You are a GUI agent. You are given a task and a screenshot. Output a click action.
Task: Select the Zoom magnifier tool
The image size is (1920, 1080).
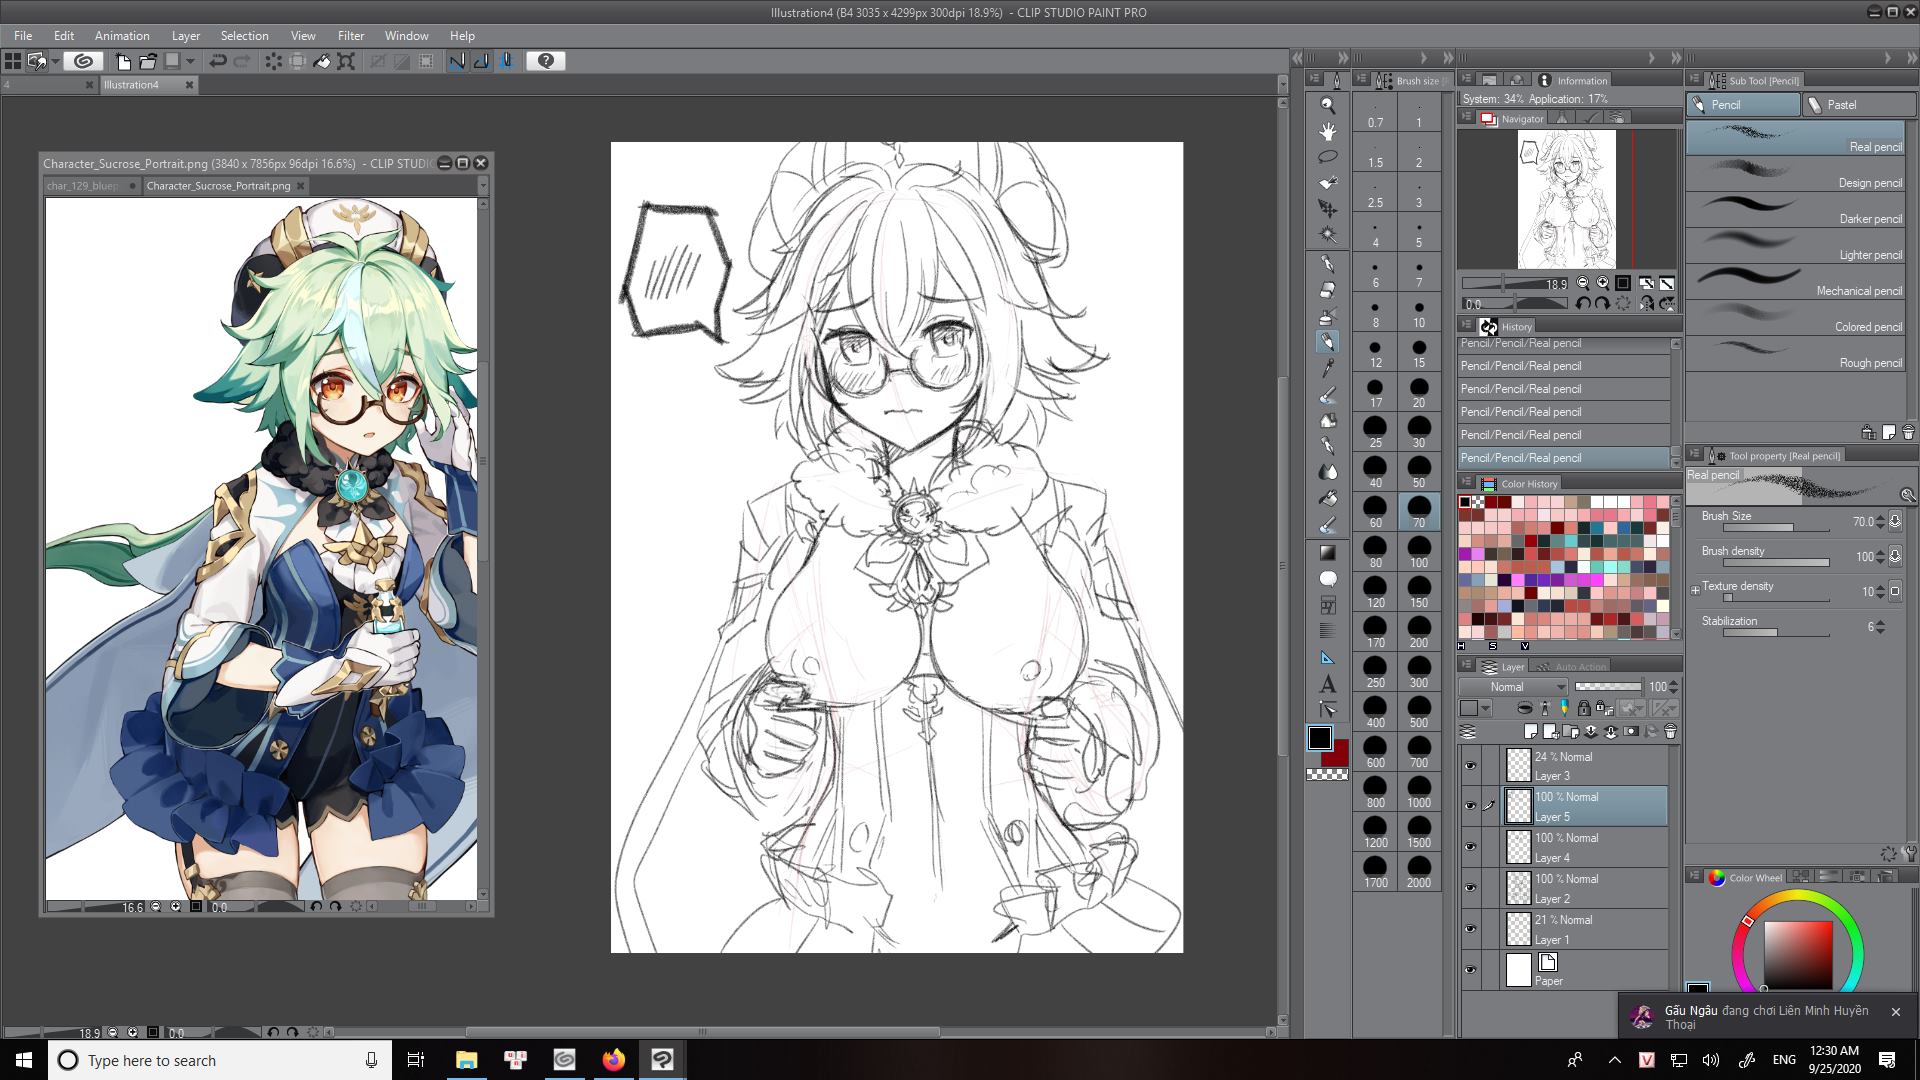click(x=1328, y=105)
